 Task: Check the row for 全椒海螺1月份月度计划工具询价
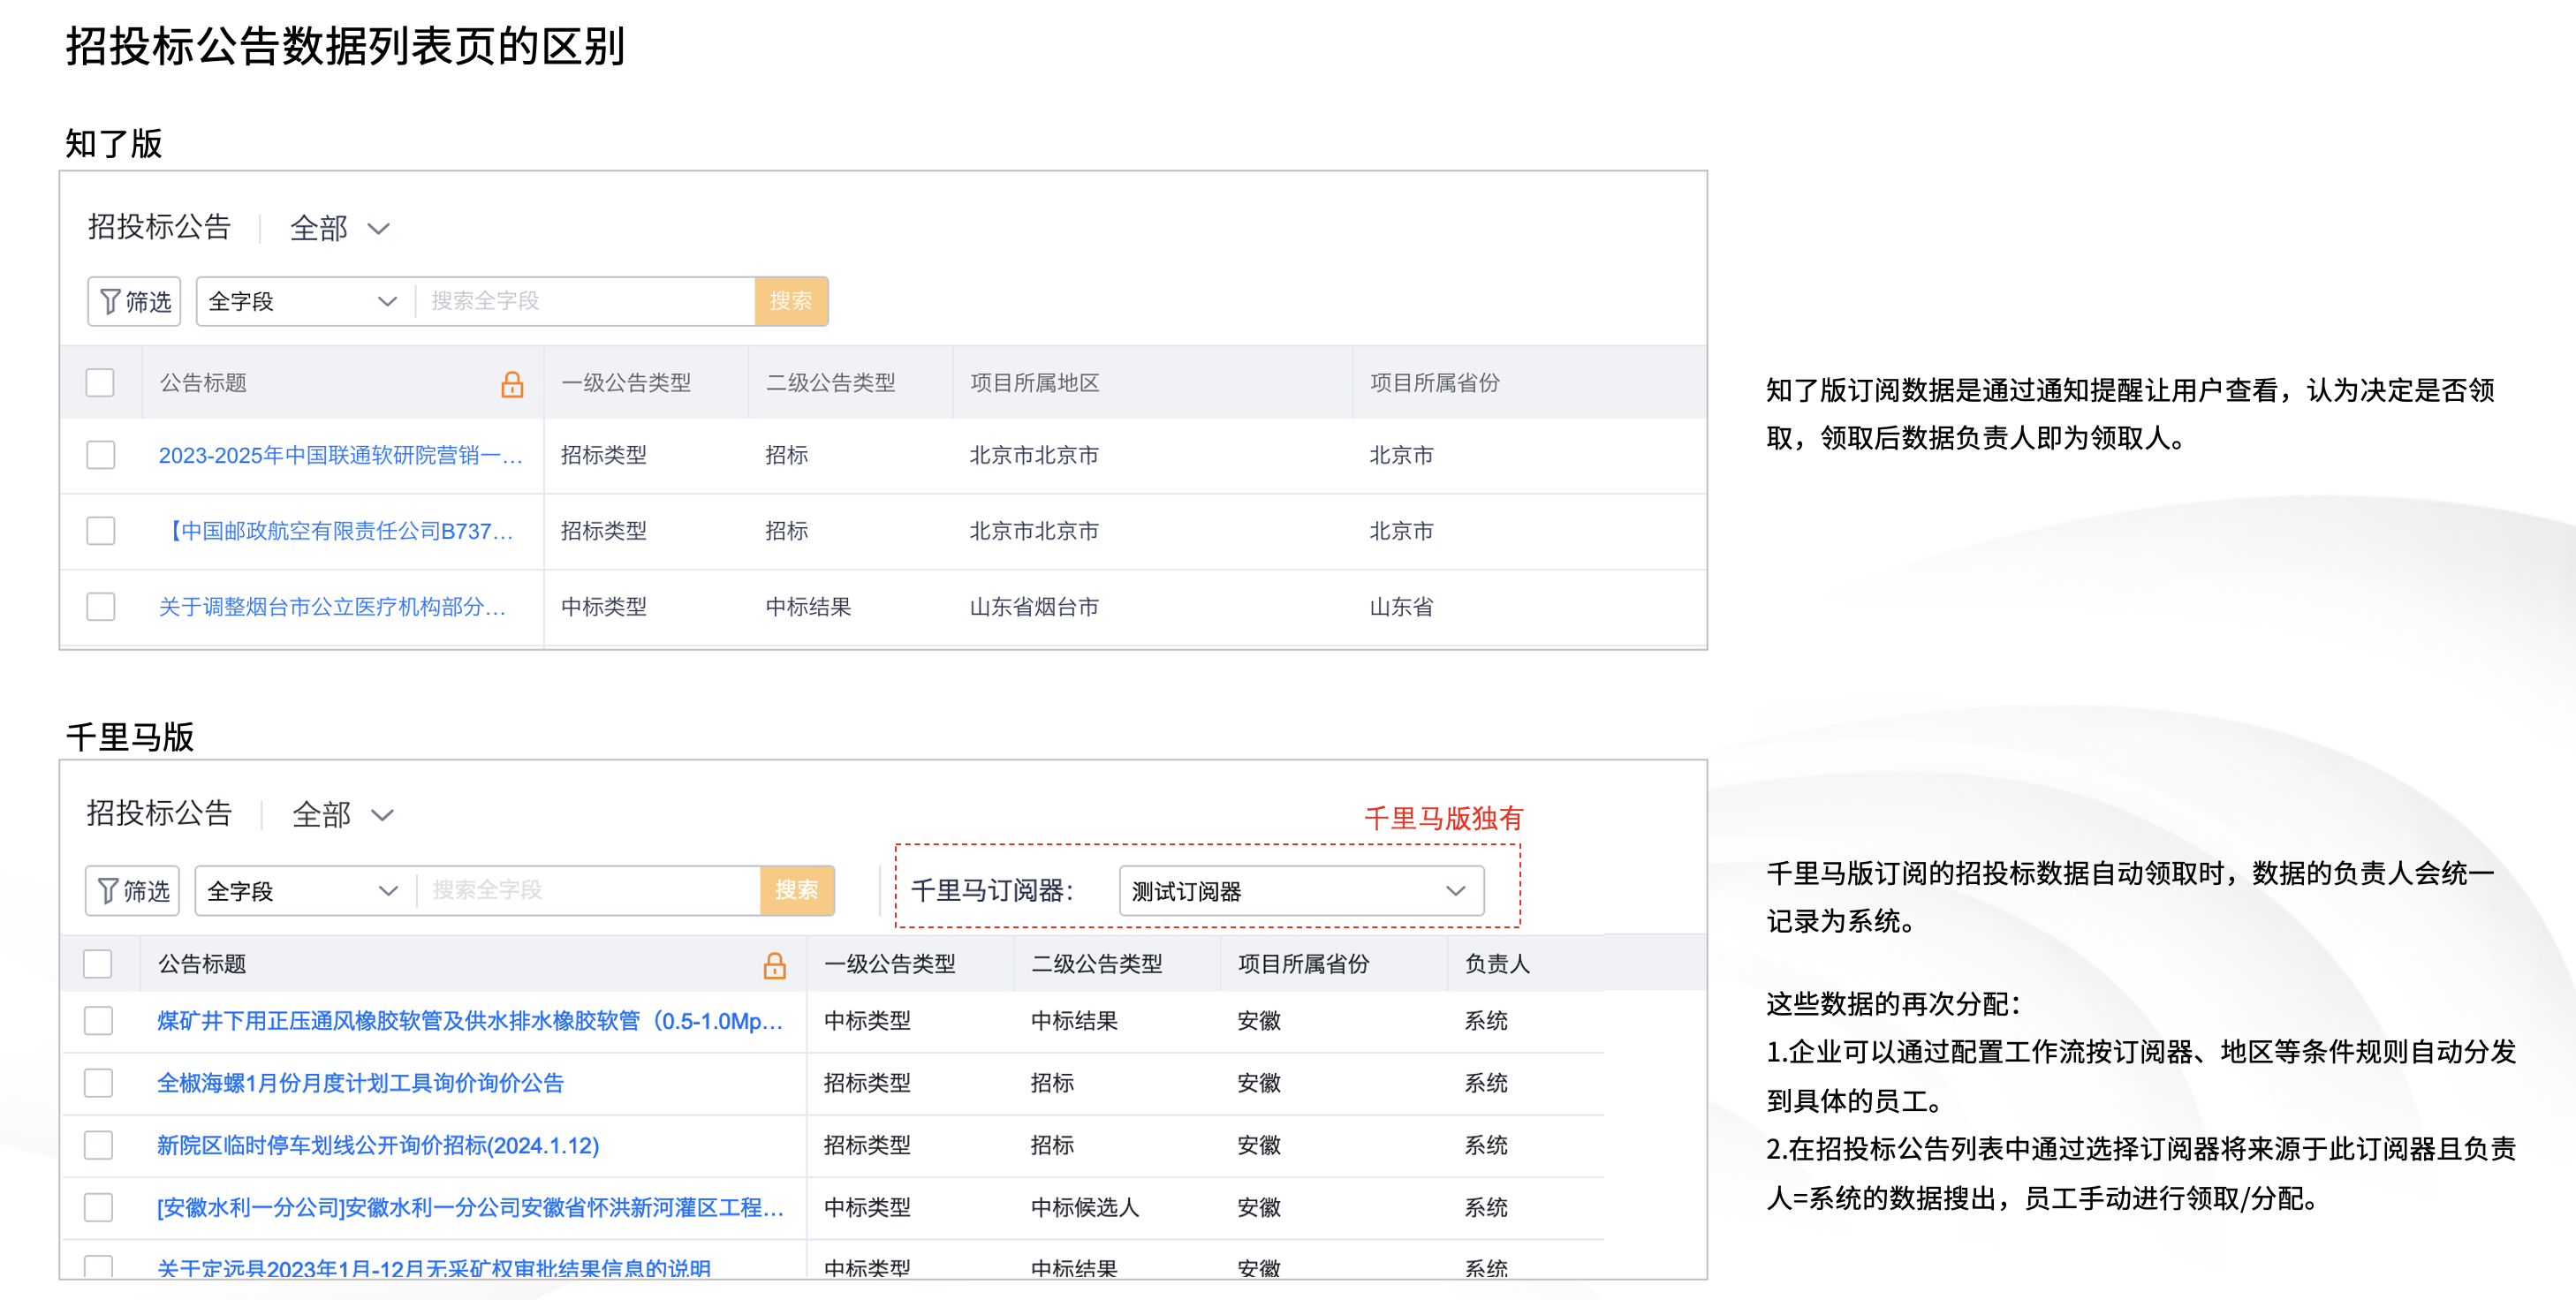click(x=99, y=1083)
